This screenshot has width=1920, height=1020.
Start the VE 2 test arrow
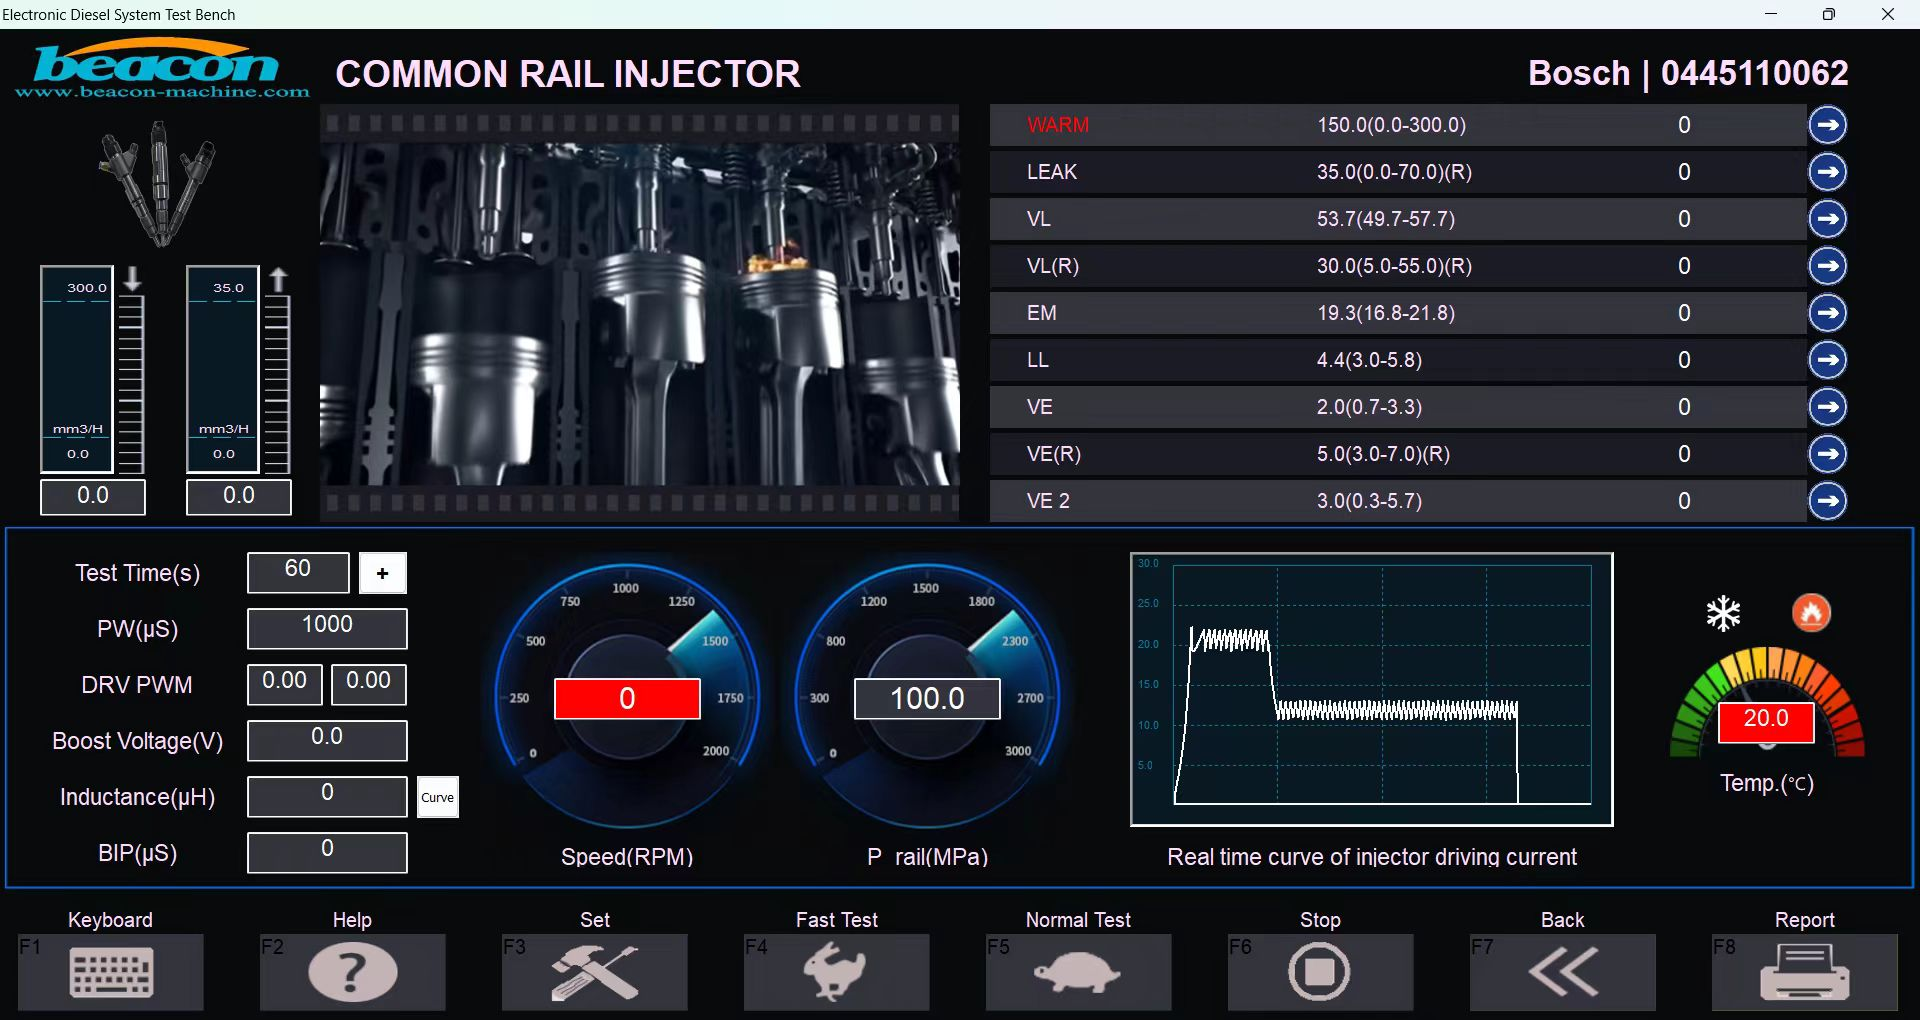[1828, 500]
